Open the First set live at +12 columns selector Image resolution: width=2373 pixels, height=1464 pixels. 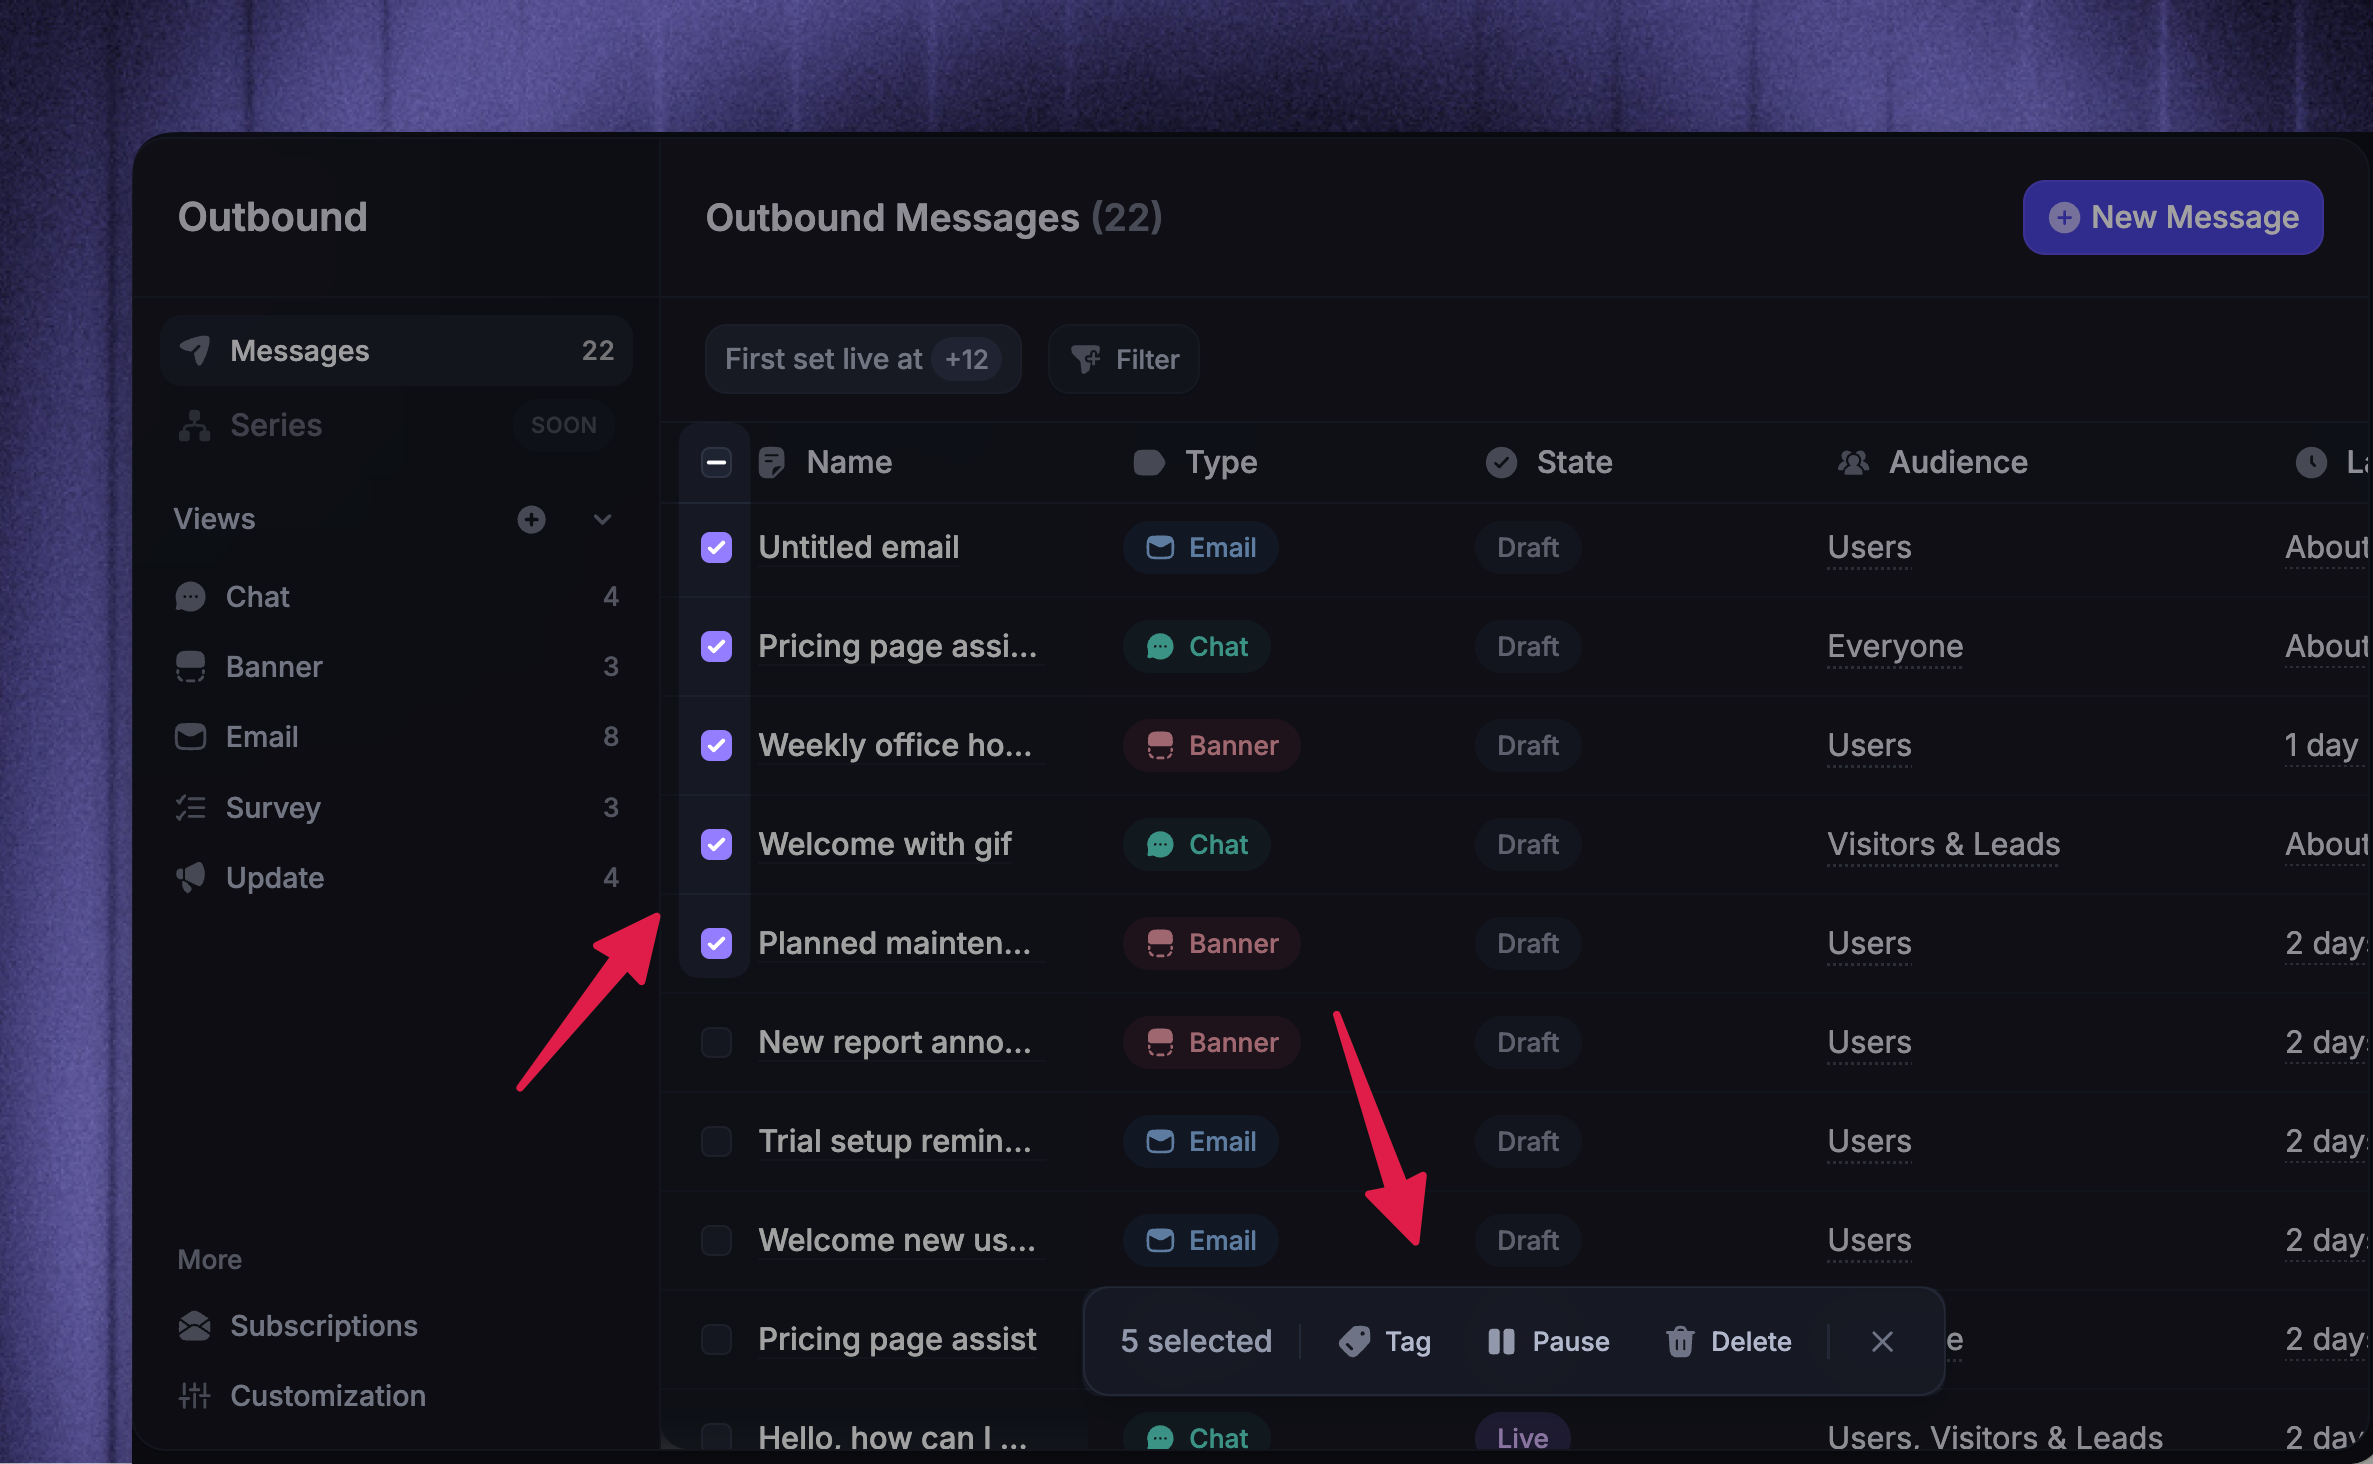862,359
